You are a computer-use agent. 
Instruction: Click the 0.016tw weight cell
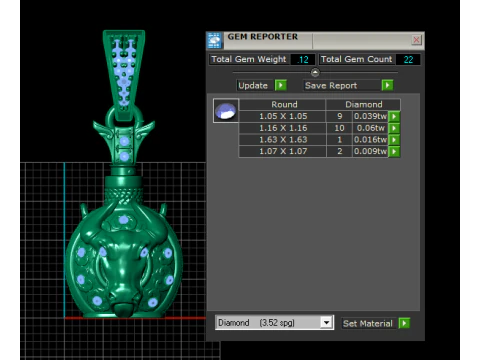(370, 140)
